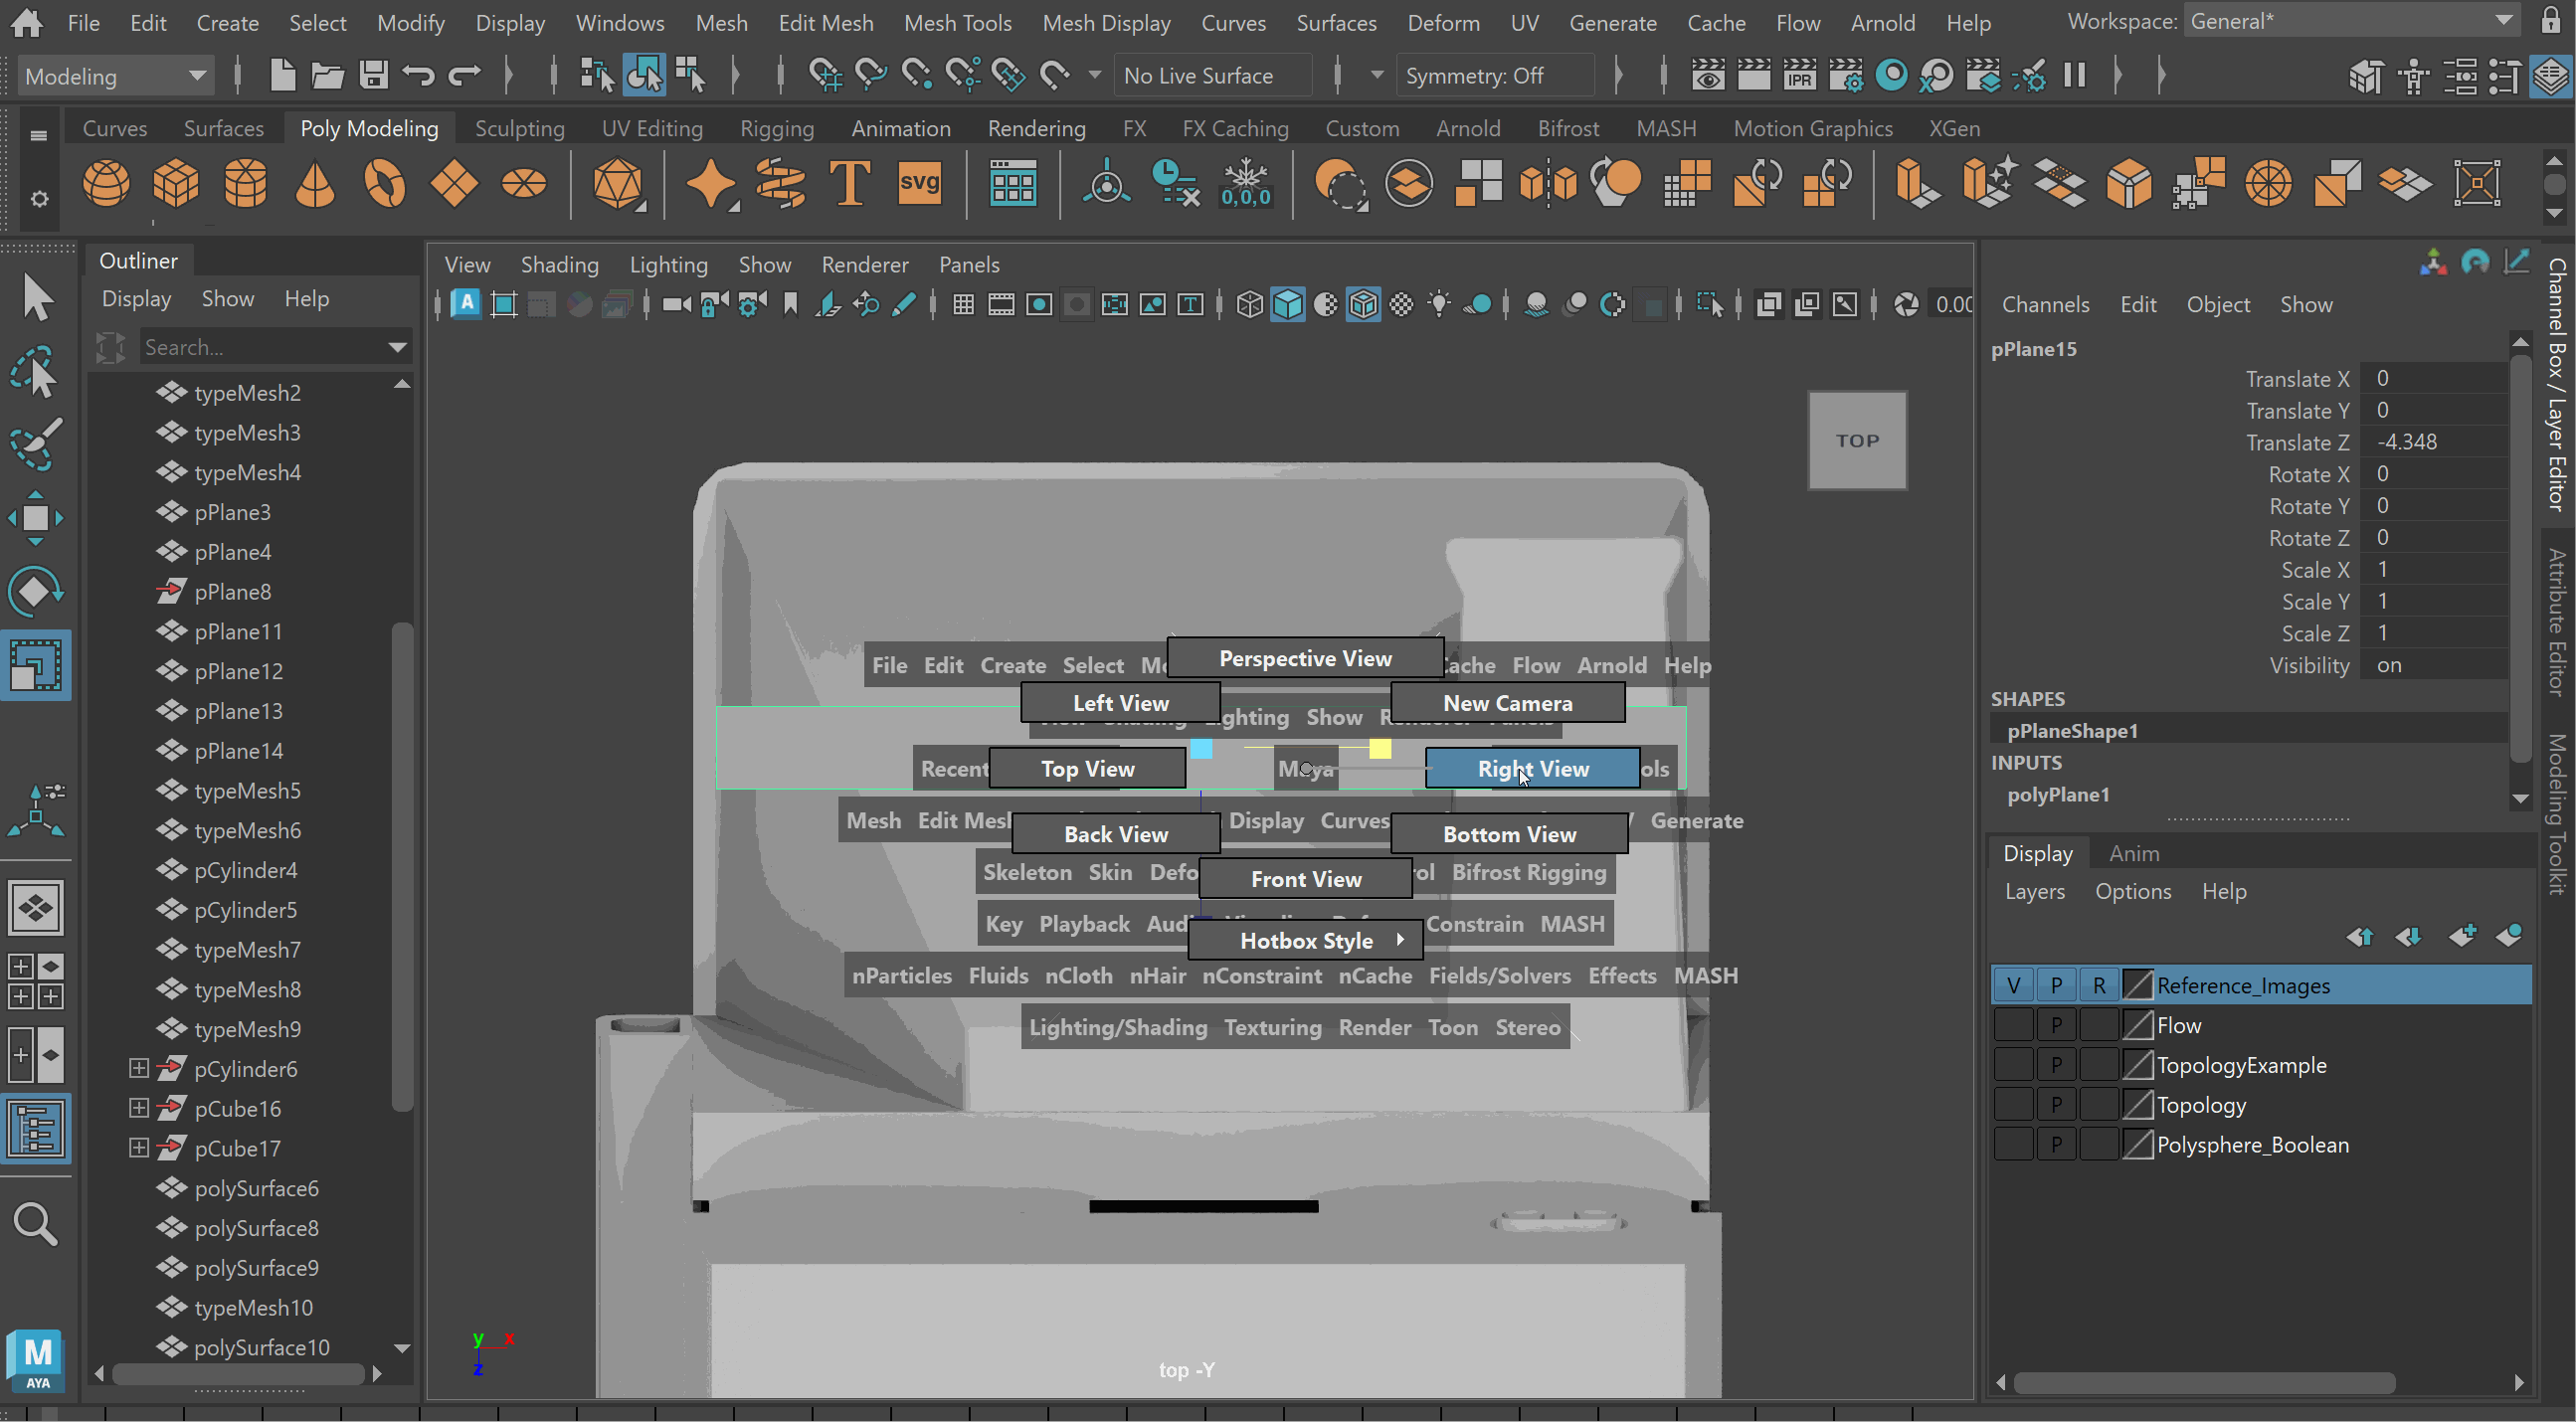
Task: Click the color swatch of Polysphere_Boolean layer
Action: [x=2137, y=1145]
